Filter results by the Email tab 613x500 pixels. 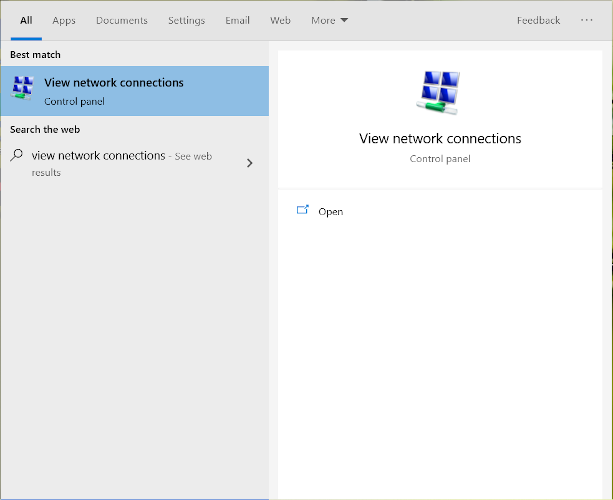(237, 20)
